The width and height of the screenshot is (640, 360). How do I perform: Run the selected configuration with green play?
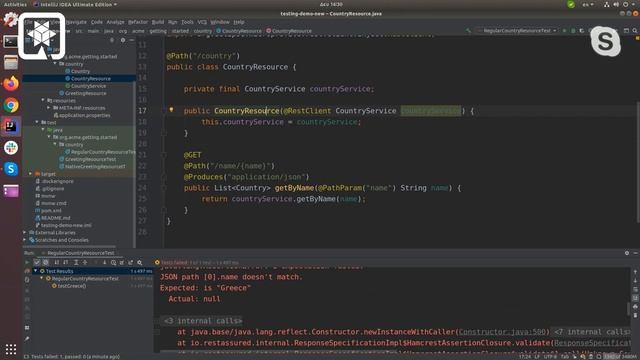(564, 31)
